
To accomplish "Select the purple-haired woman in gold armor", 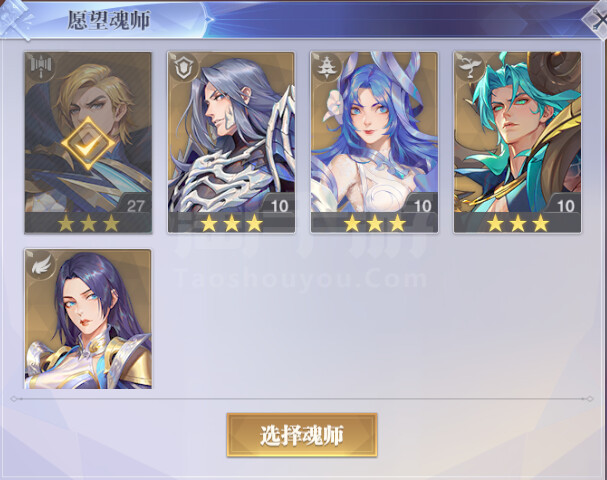I will [x=88, y=319].
